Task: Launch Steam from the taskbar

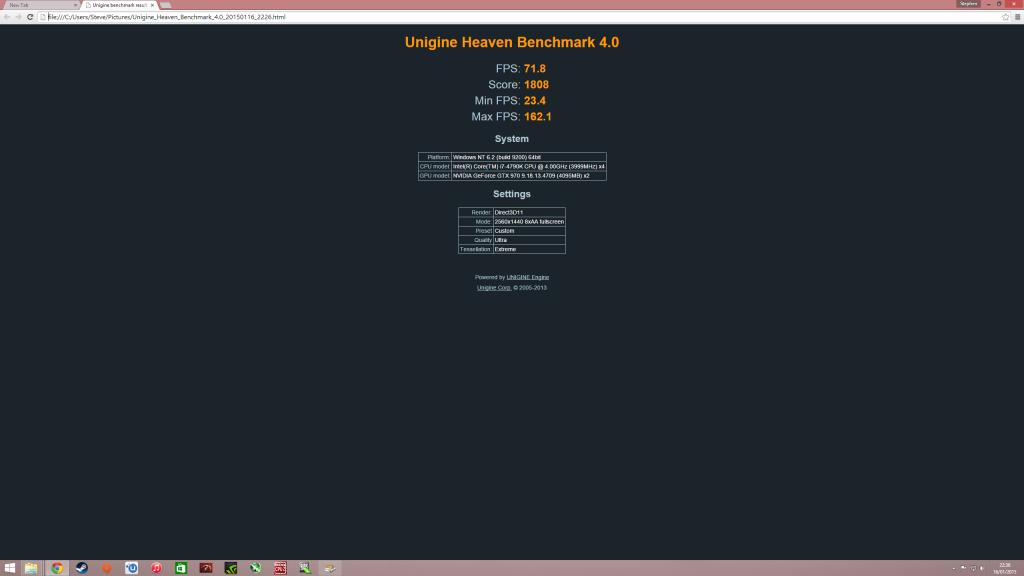Action: tap(82, 568)
